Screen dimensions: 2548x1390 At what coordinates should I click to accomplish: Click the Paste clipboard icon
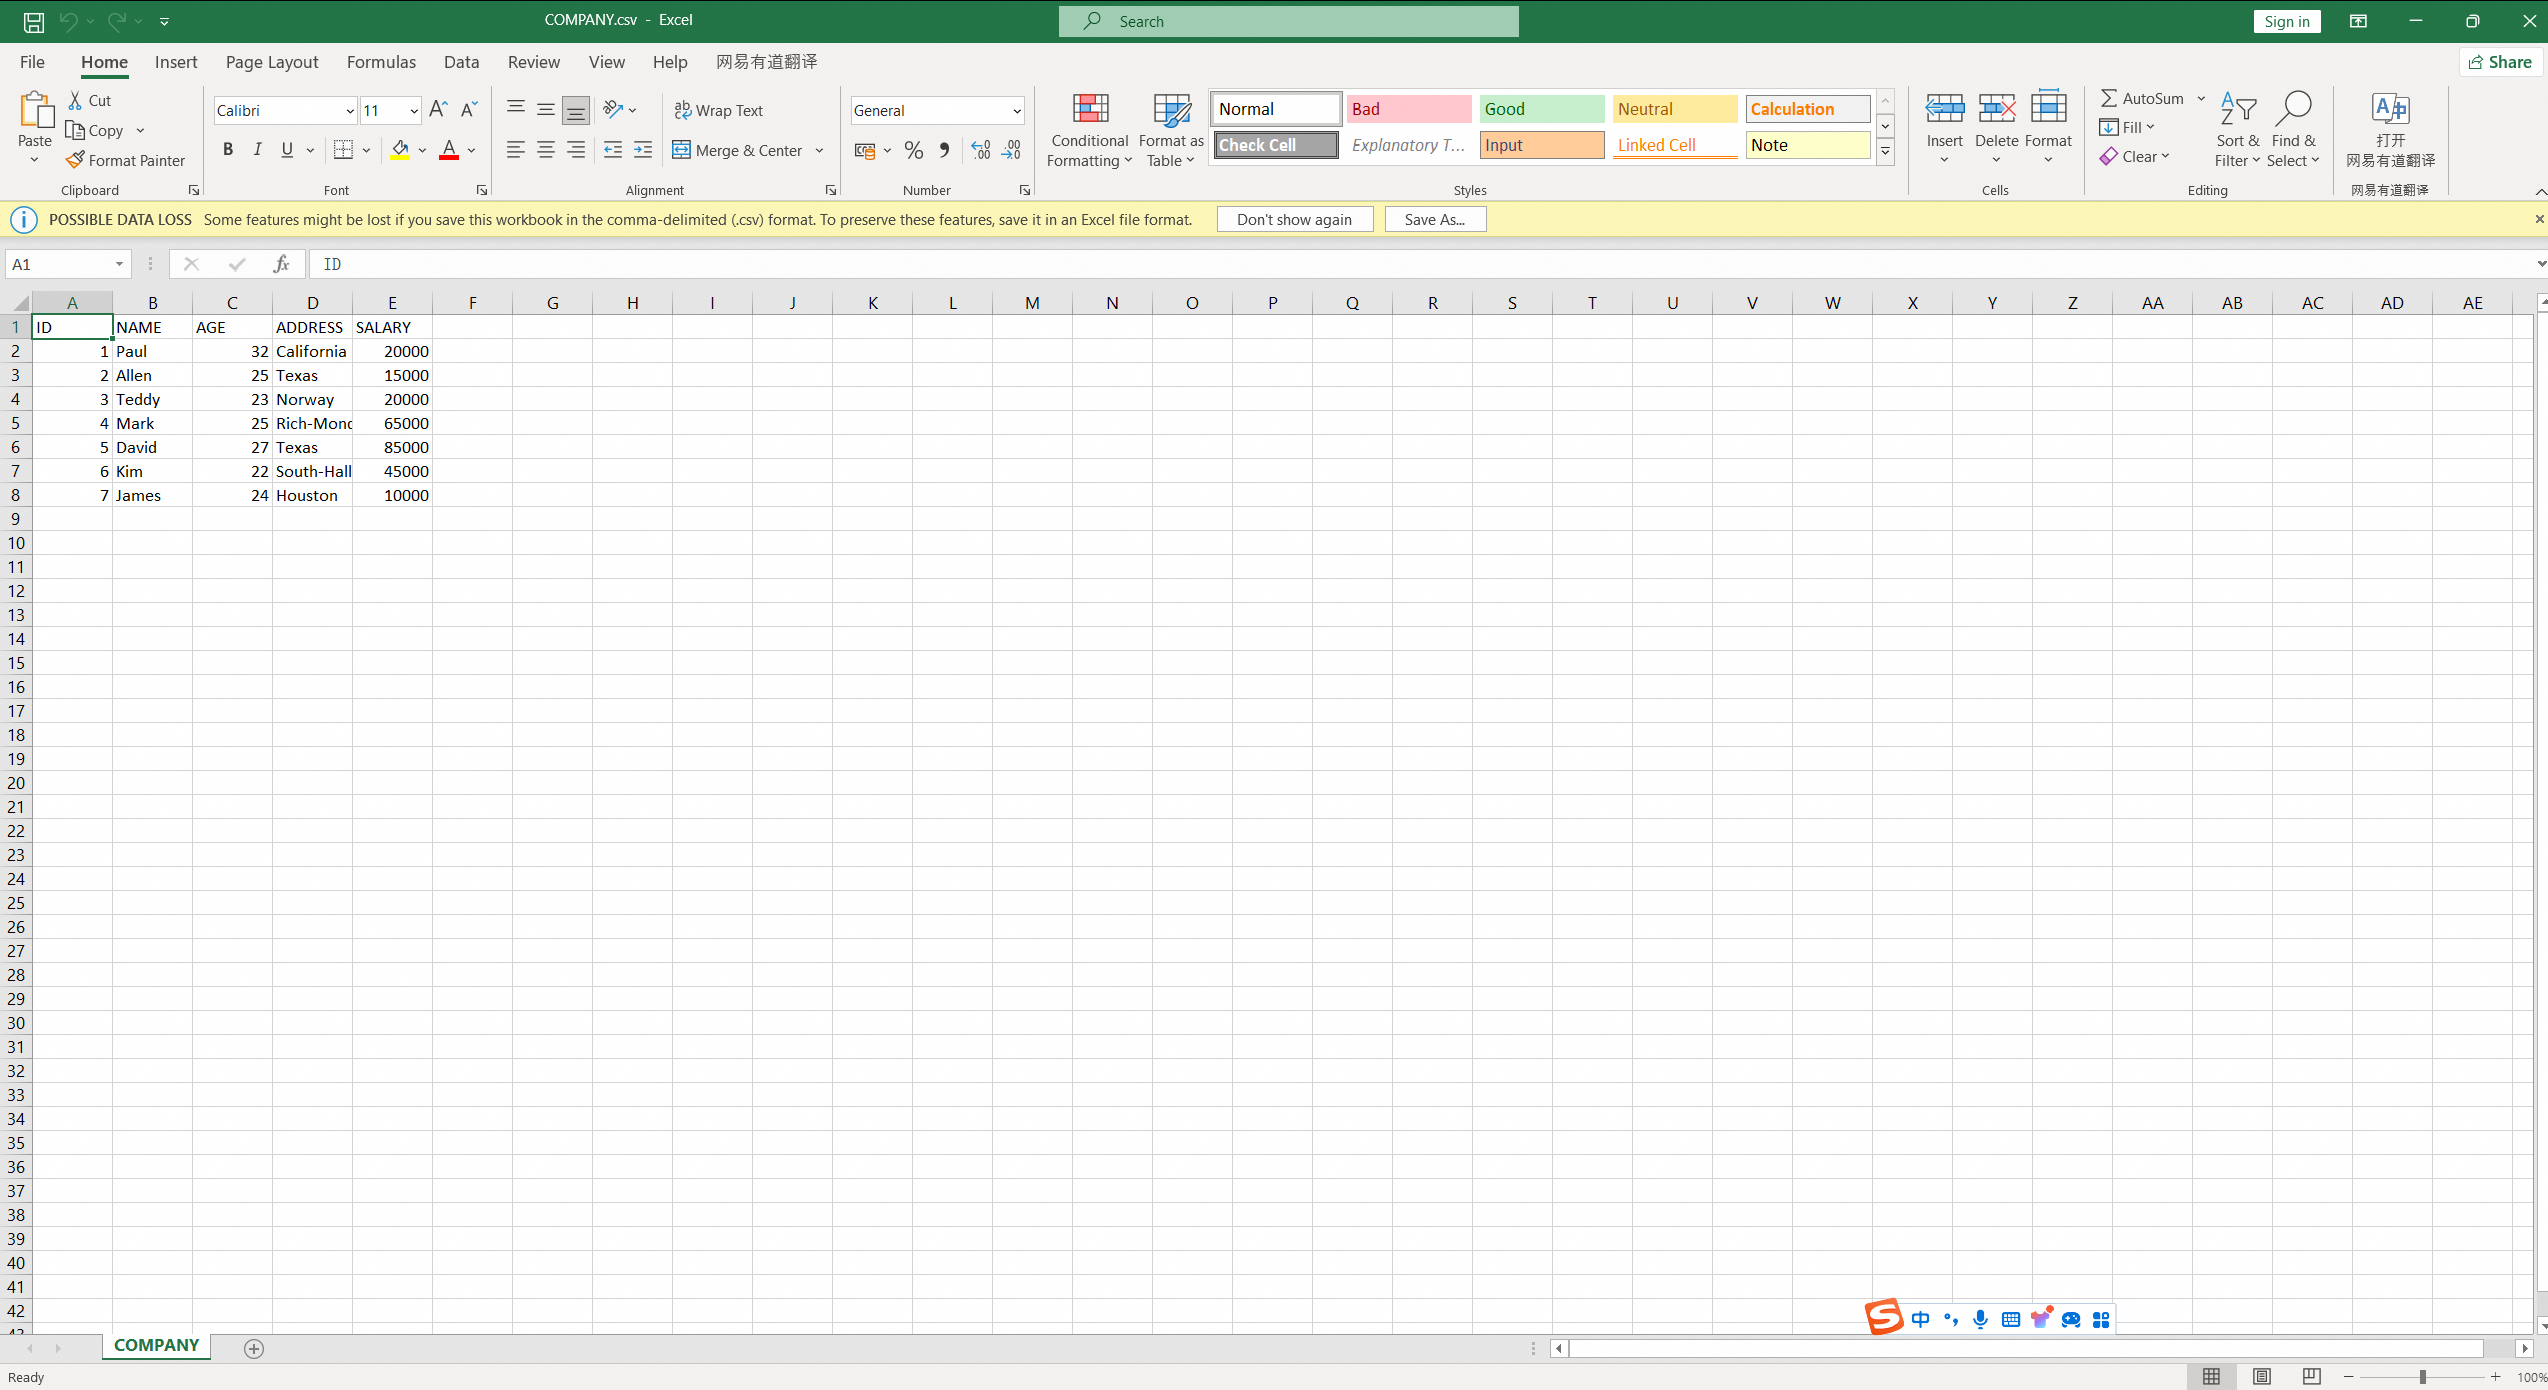tap(36, 110)
